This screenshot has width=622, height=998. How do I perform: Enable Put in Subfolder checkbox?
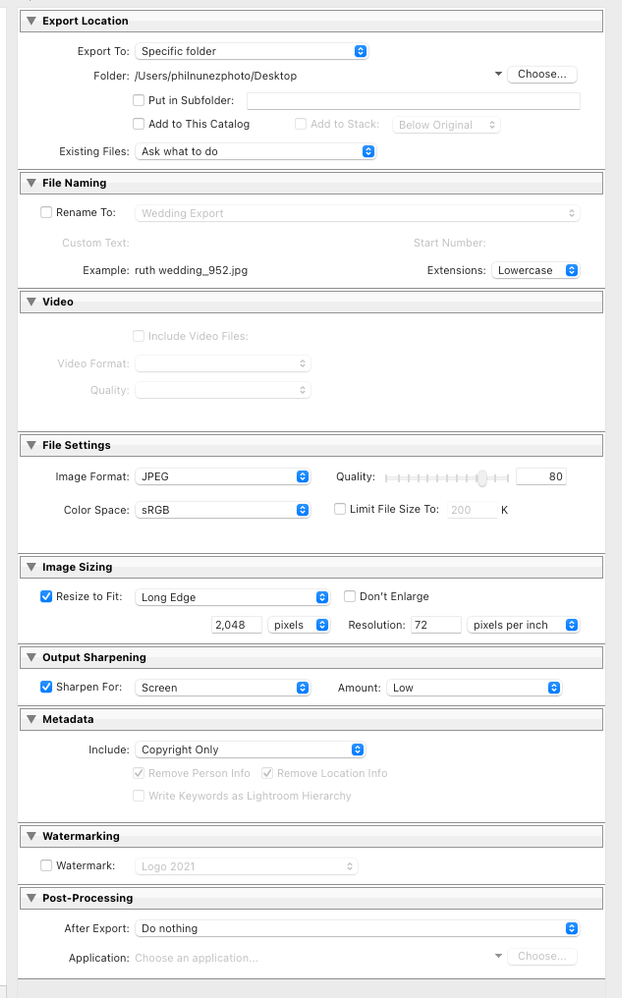[x=139, y=100]
